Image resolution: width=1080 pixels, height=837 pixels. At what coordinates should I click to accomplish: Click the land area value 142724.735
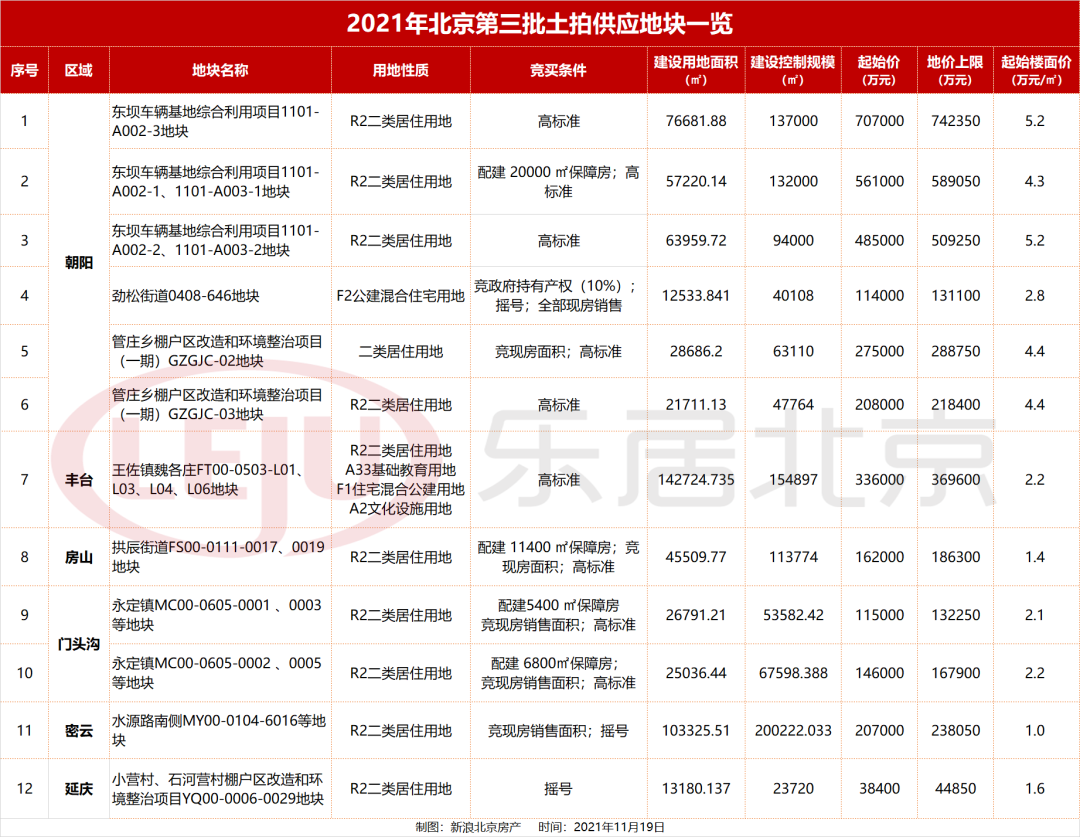pyautogui.click(x=697, y=480)
